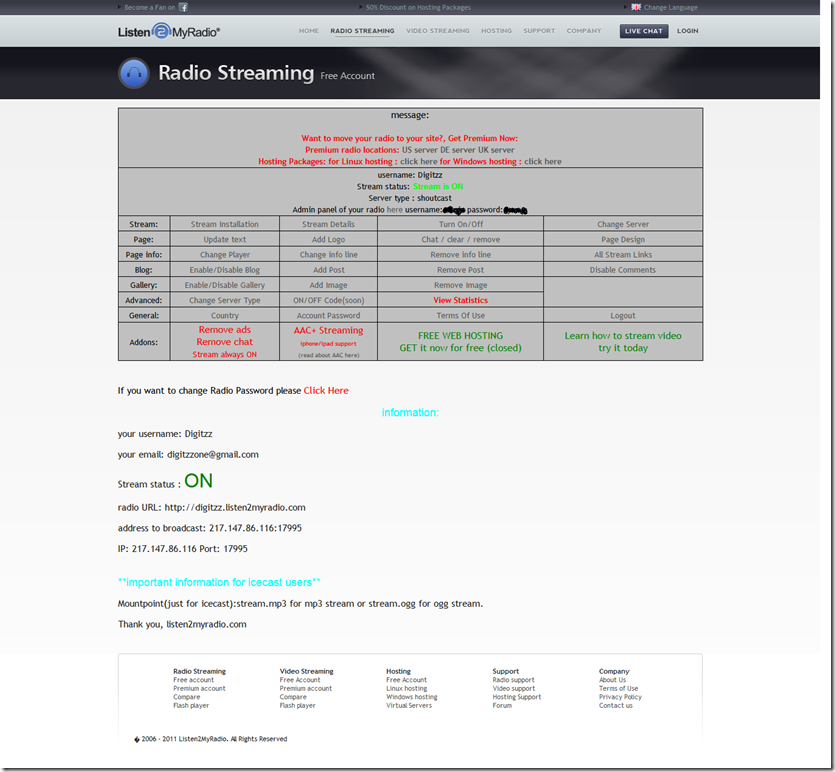Open the HOSTING menu item
835x772 pixels.
pos(496,31)
